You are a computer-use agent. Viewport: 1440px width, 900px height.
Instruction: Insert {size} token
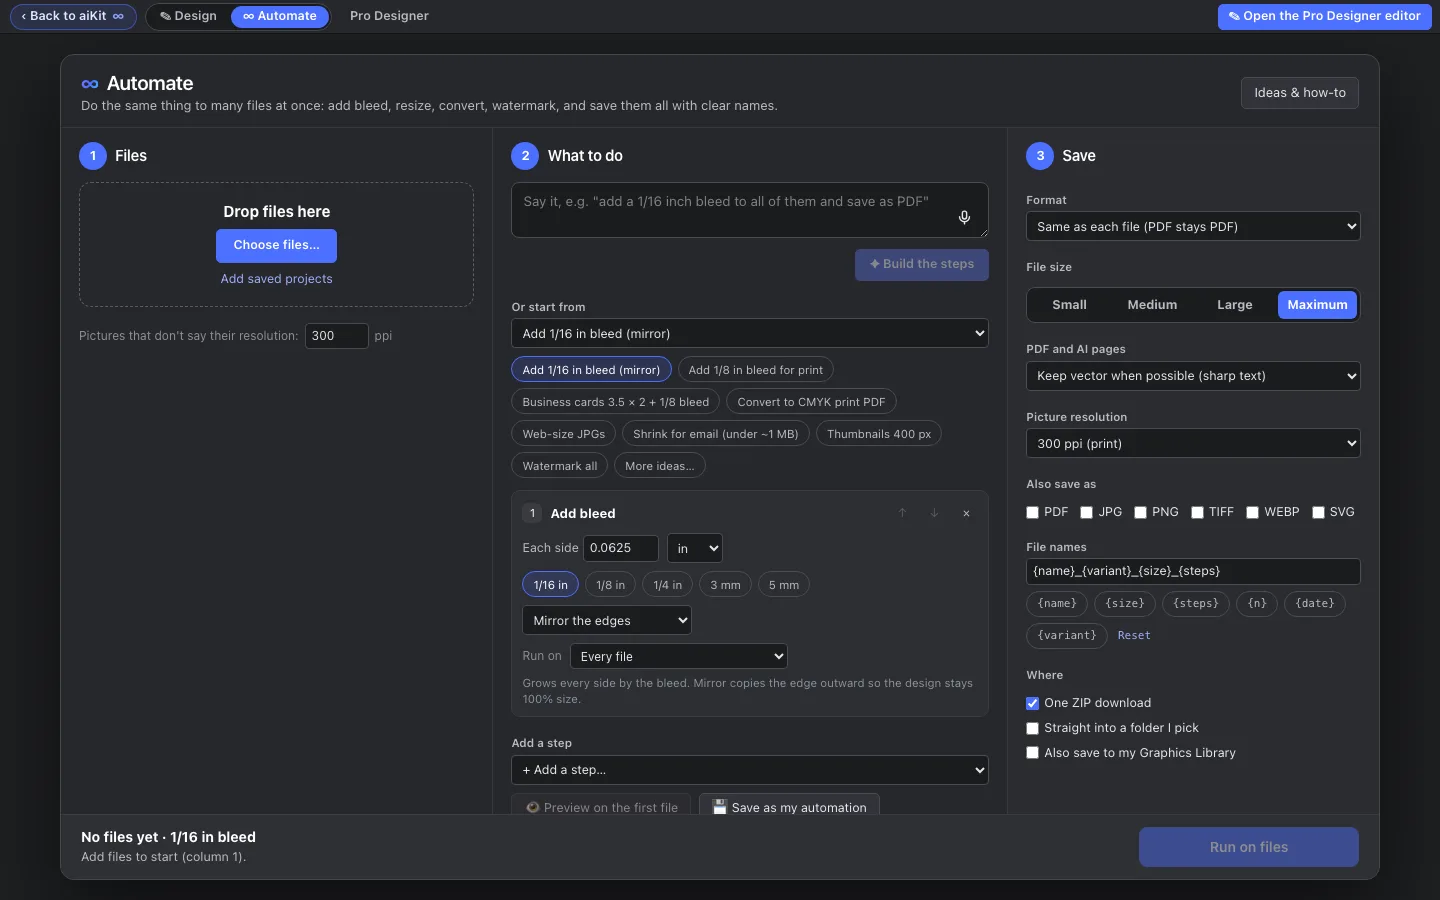tap(1125, 604)
